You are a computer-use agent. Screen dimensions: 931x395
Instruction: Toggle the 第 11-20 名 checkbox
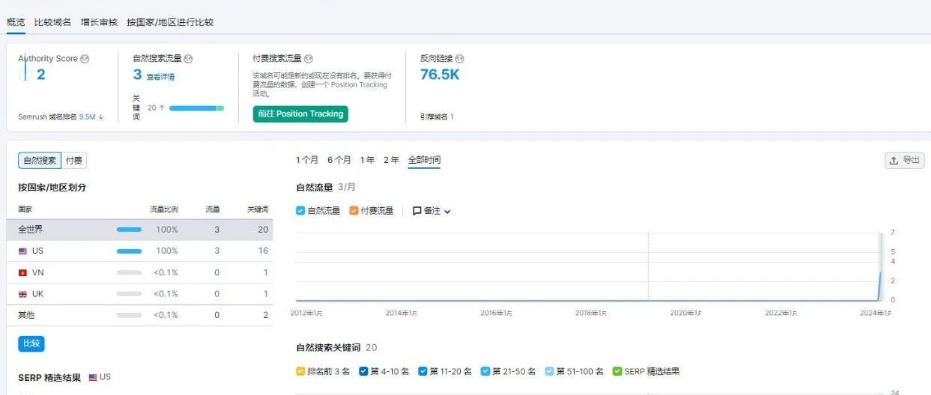click(x=423, y=371)
